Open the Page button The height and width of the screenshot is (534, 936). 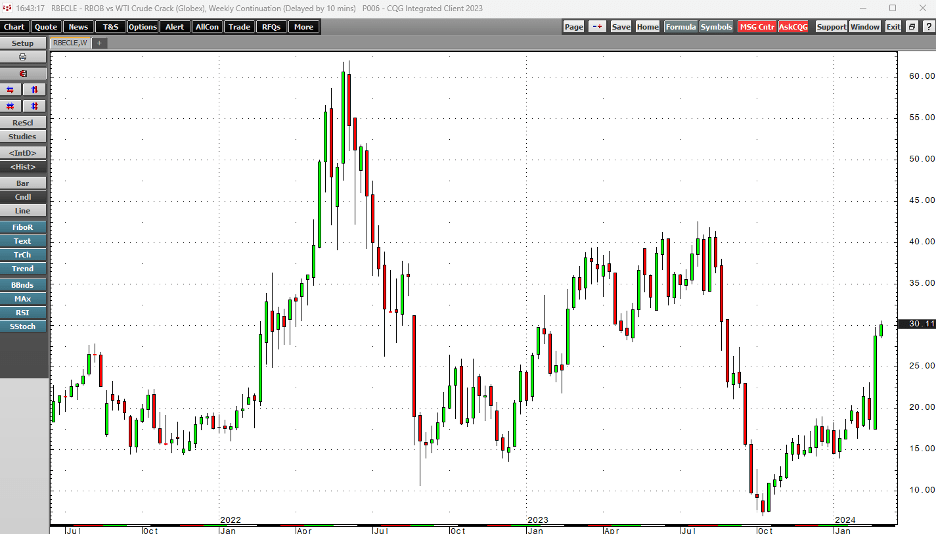[574, 27]
